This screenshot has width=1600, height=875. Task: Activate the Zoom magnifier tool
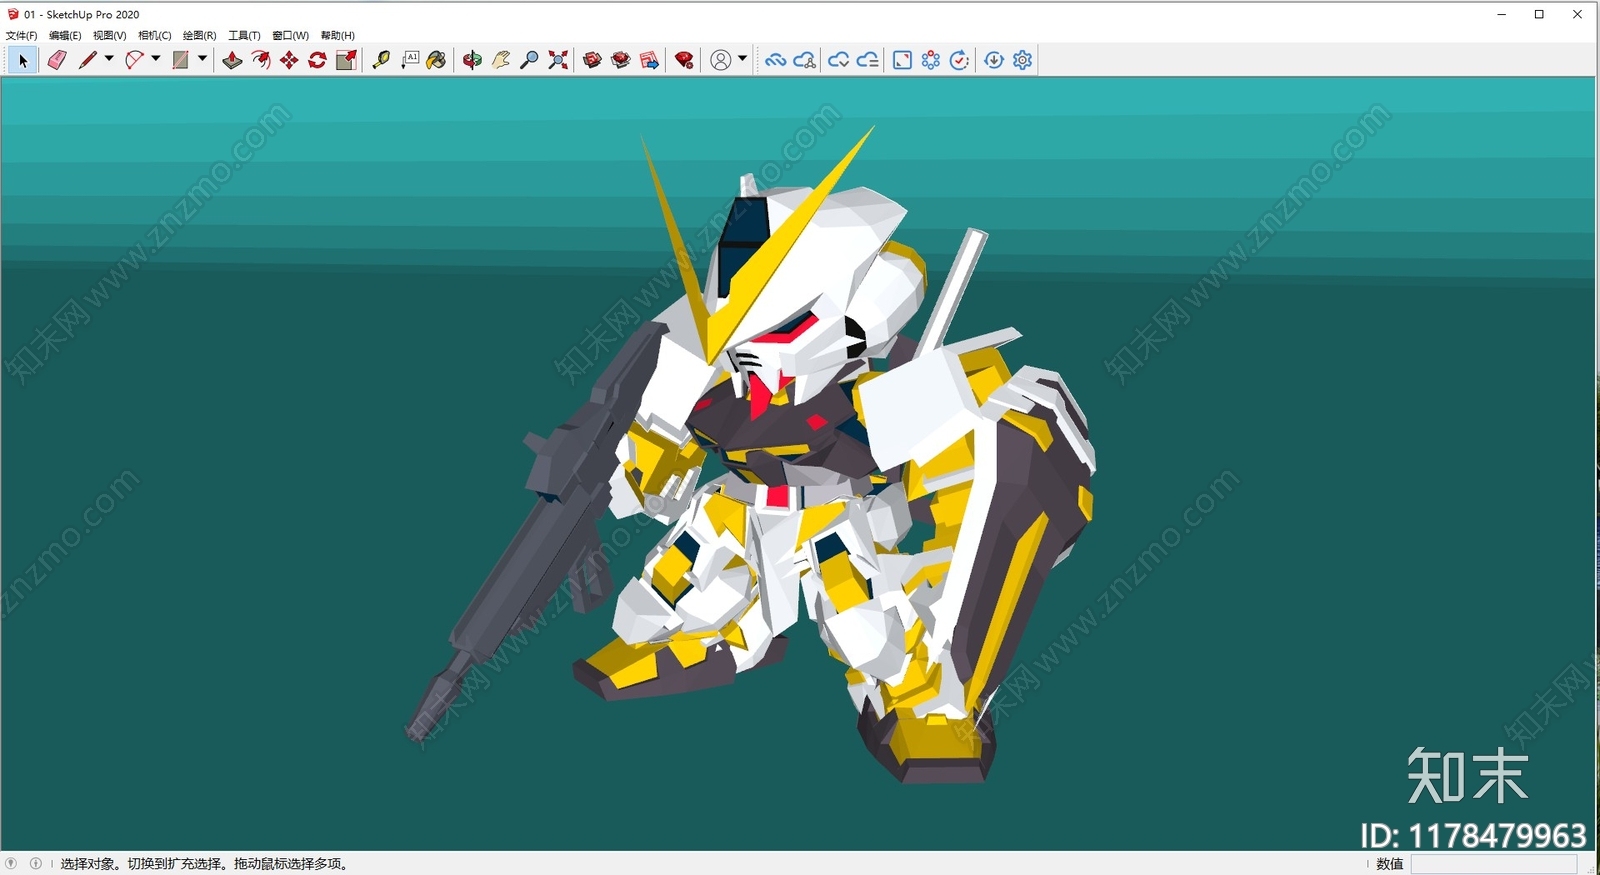tap(529, 60)
